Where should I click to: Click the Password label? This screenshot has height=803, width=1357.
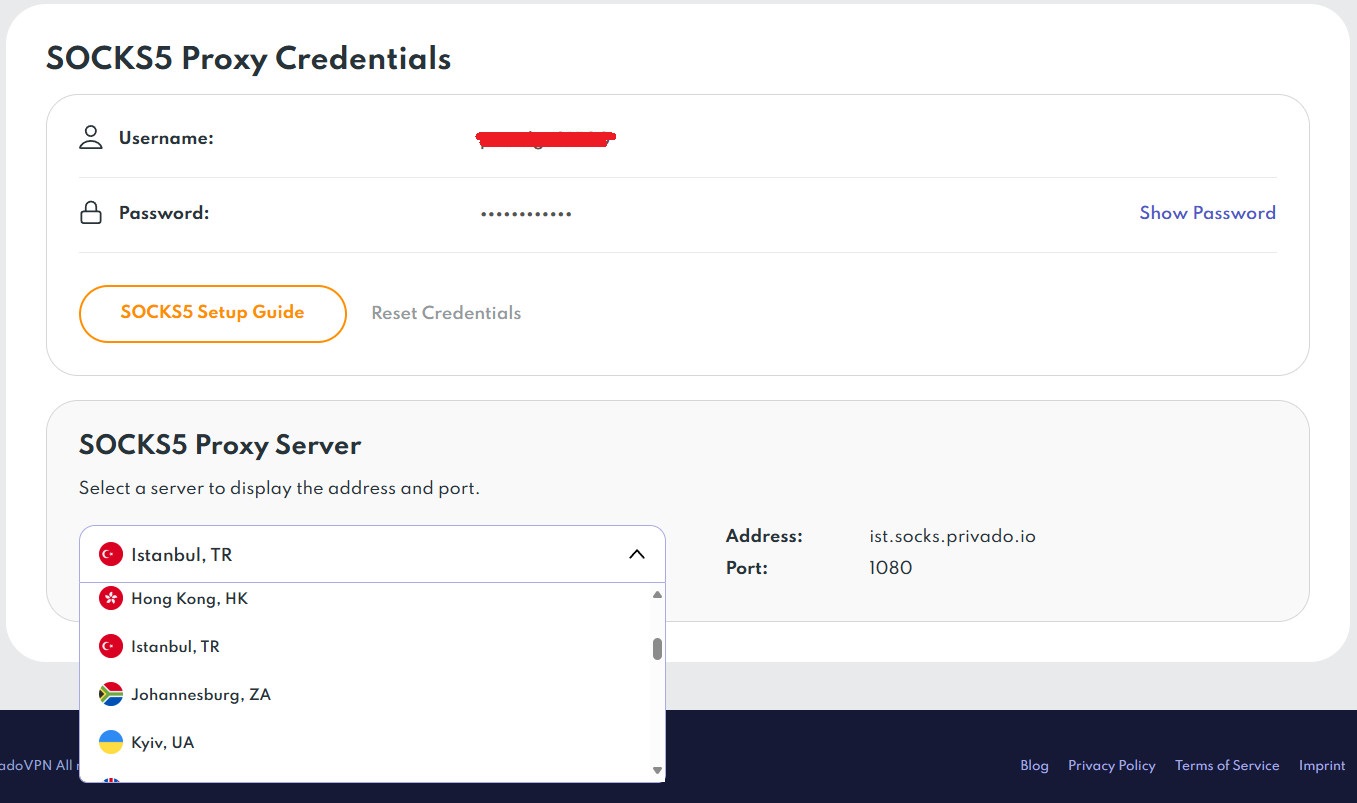coord(164,212)
